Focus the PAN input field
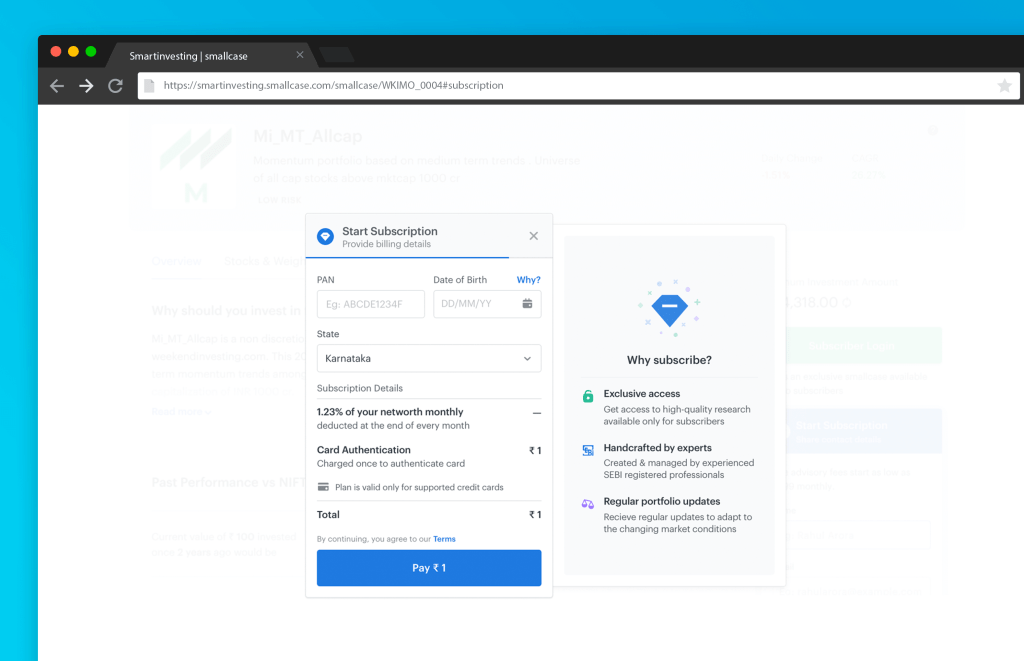 [x=370, y=304]
